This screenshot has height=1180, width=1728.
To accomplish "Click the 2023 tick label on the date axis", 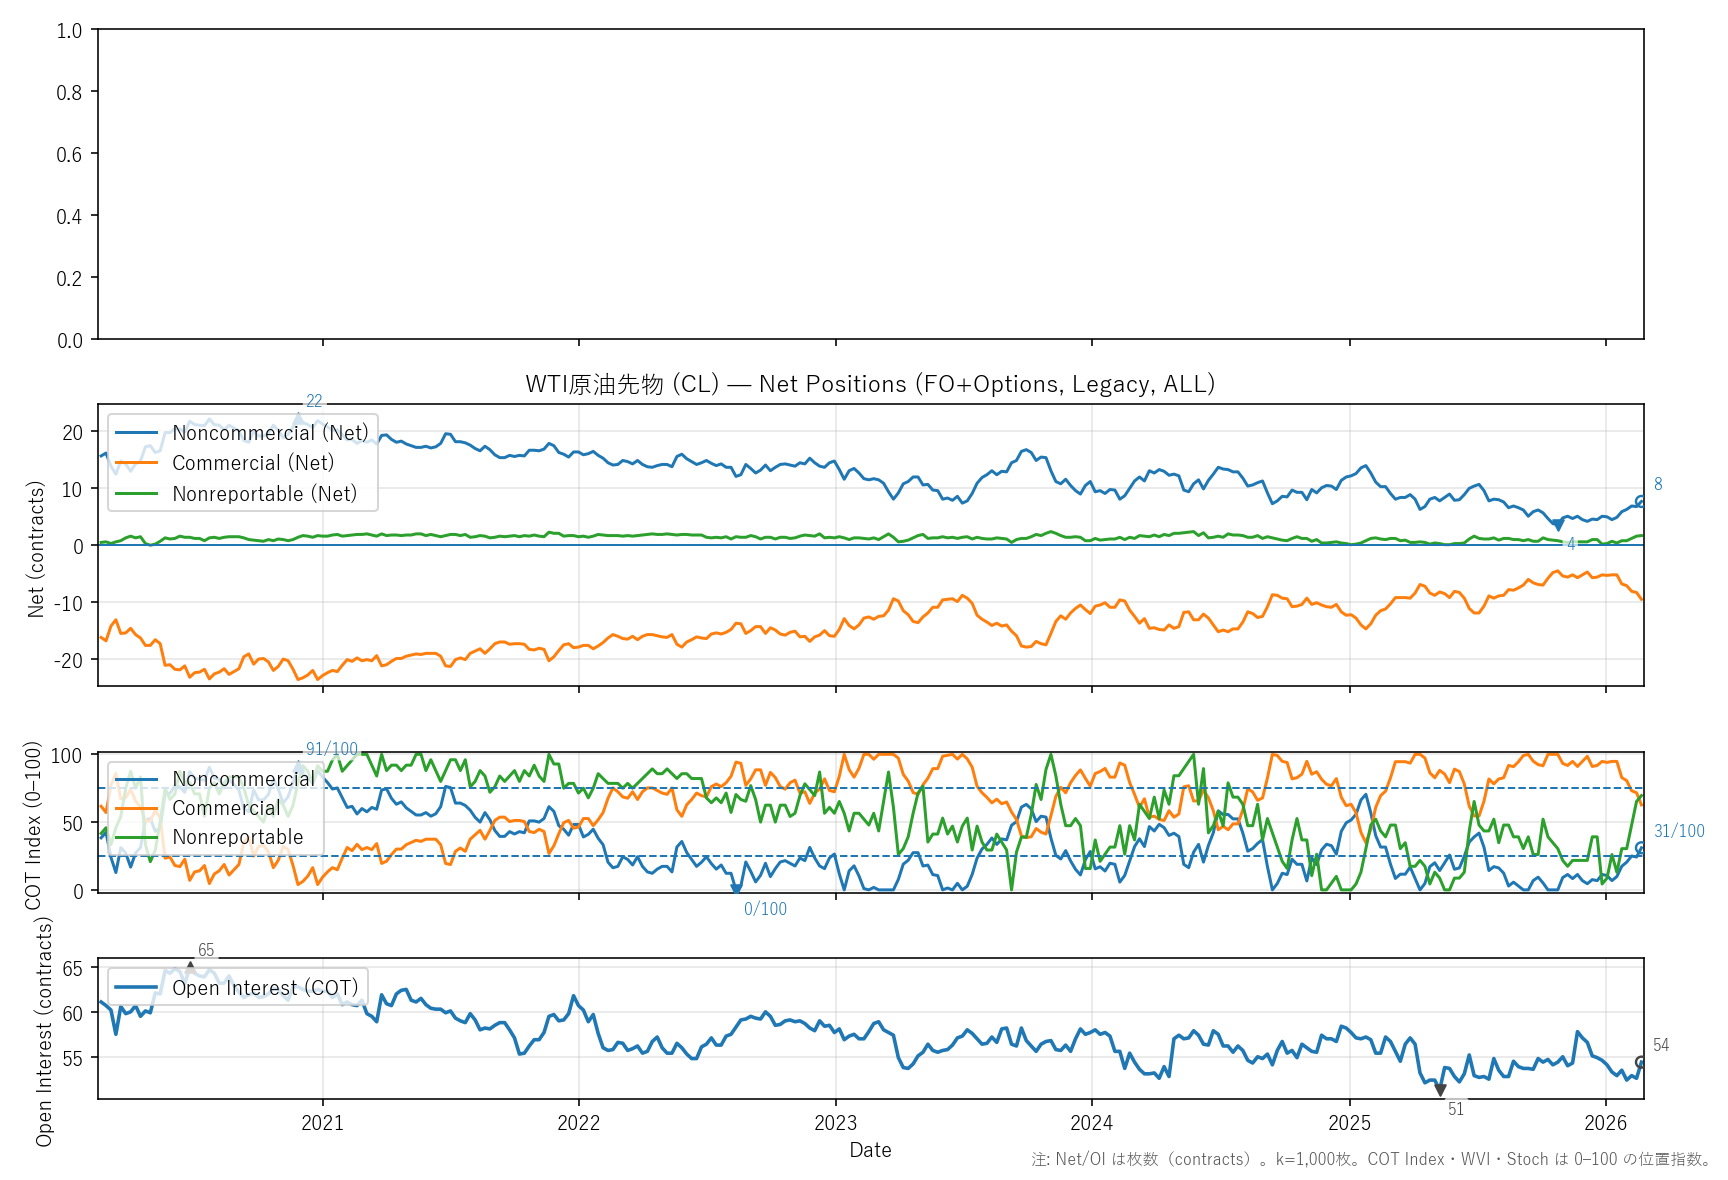I will tap(835, 1123).
